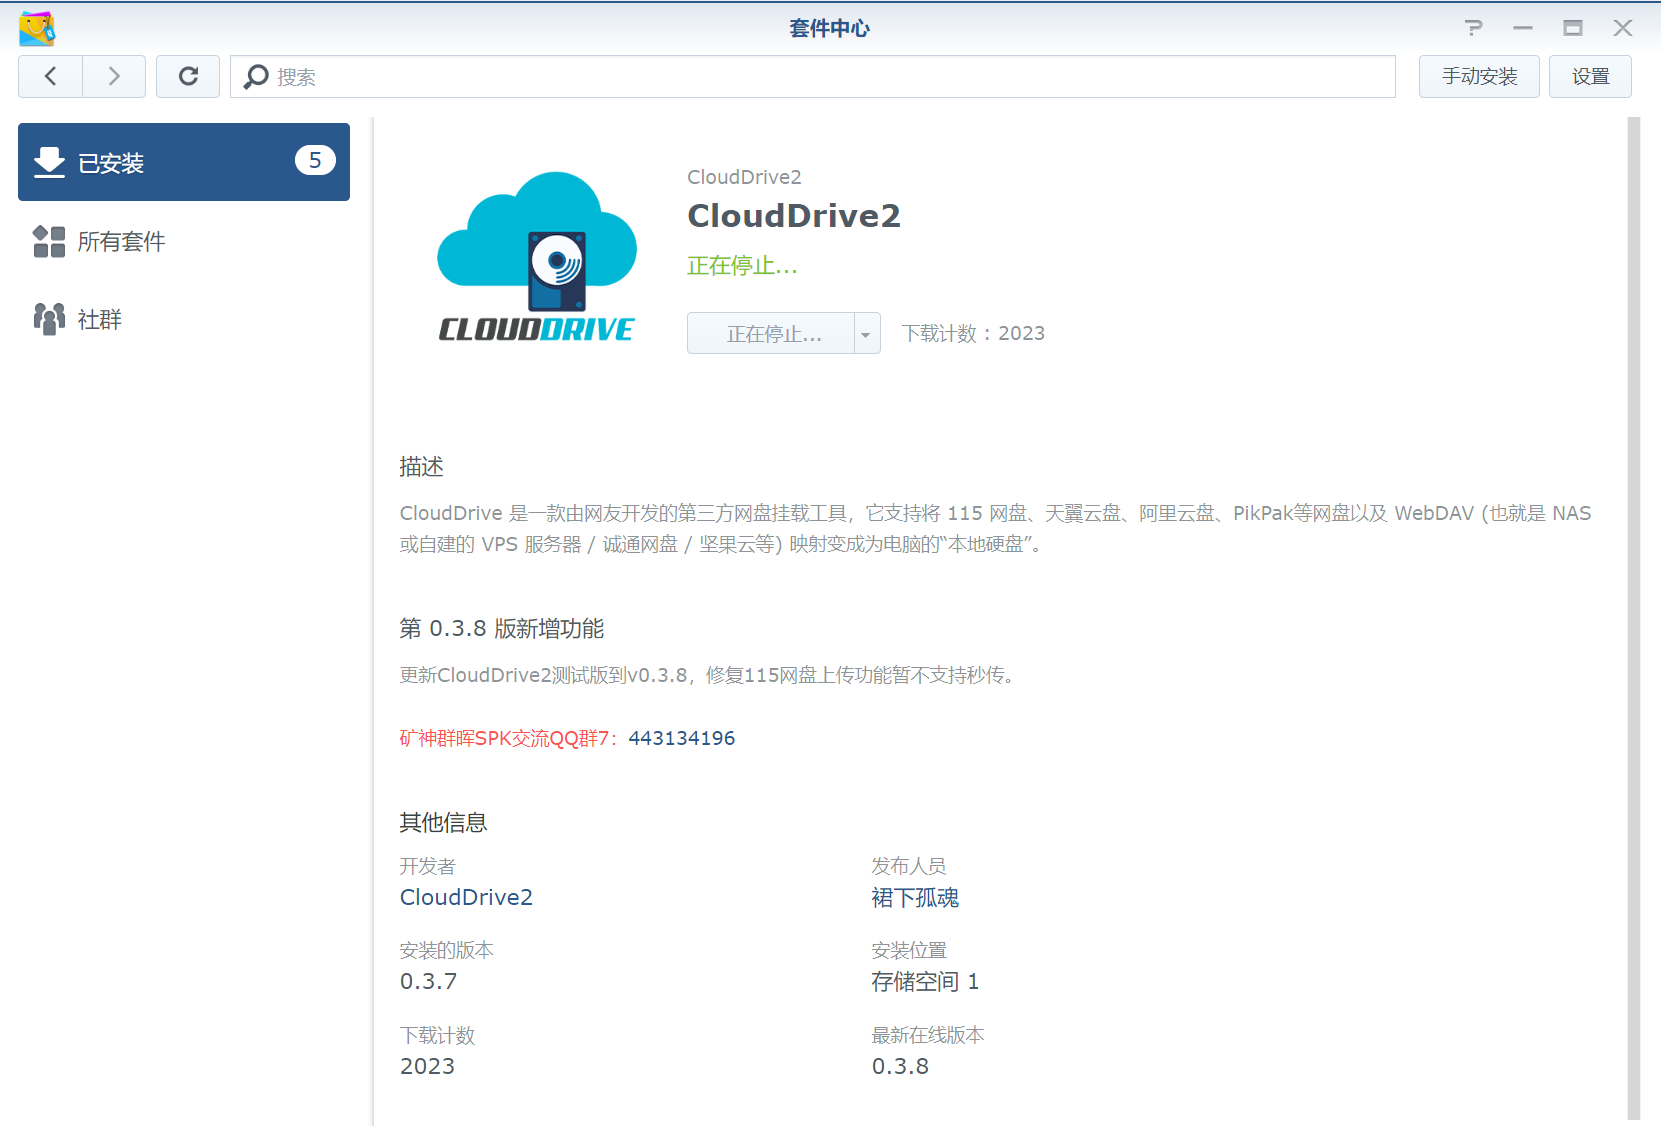1661x1126 pixels.
Task: Select the 已安装 installed tab
Action: [x=184, y=162]
